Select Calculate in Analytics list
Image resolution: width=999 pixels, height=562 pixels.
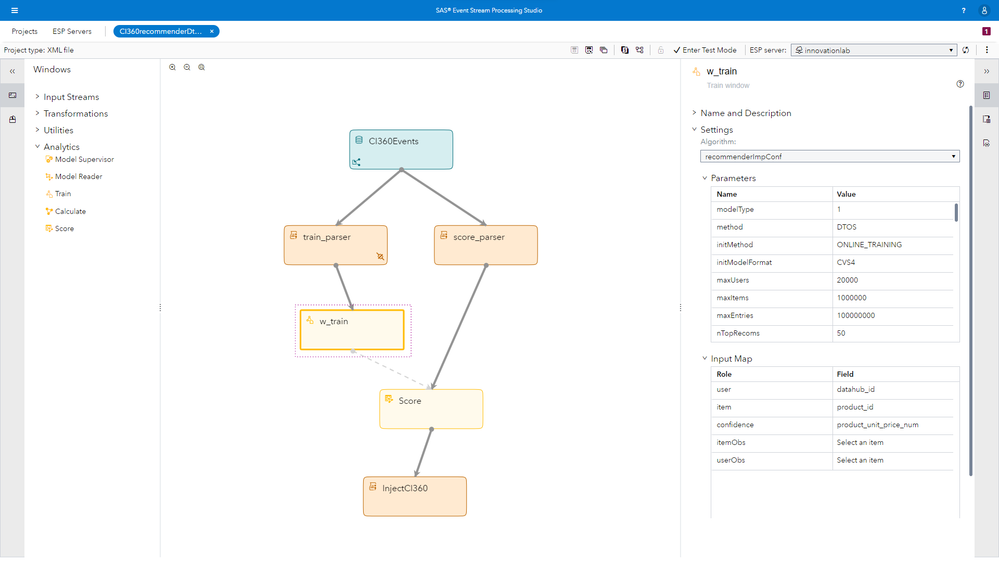coord(65,211)
